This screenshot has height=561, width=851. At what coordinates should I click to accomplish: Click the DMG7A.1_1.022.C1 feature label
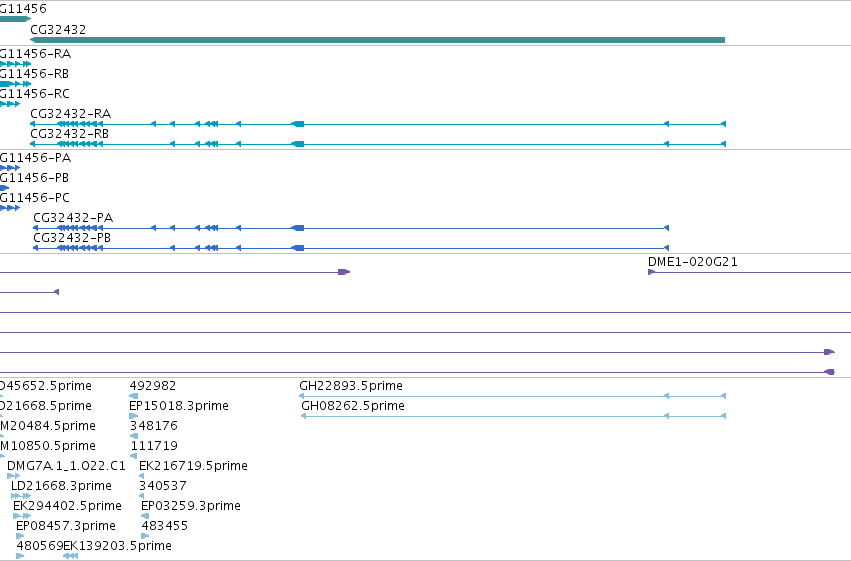66,466
